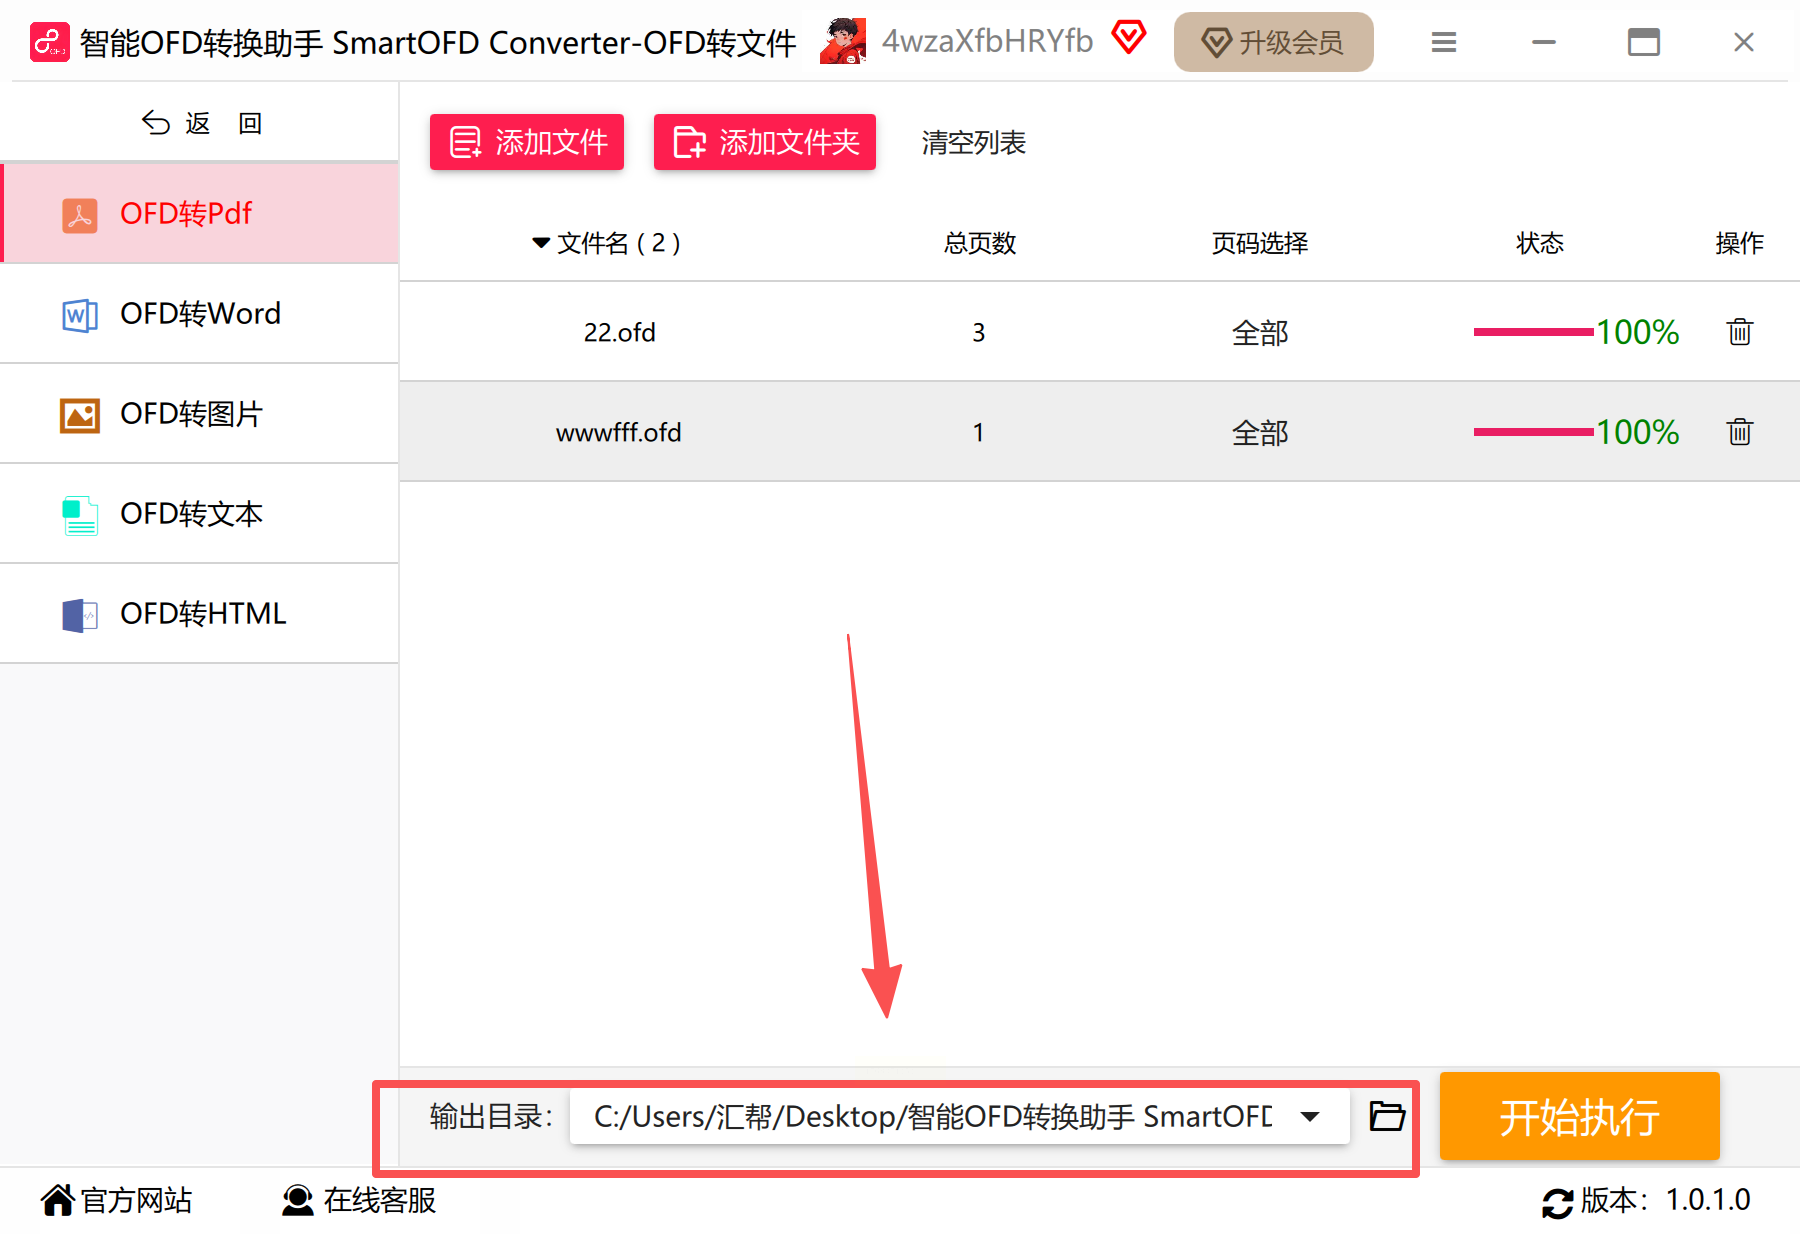
Task: Select the OFD转HTML conversion icon
Action: click(79, 614)
